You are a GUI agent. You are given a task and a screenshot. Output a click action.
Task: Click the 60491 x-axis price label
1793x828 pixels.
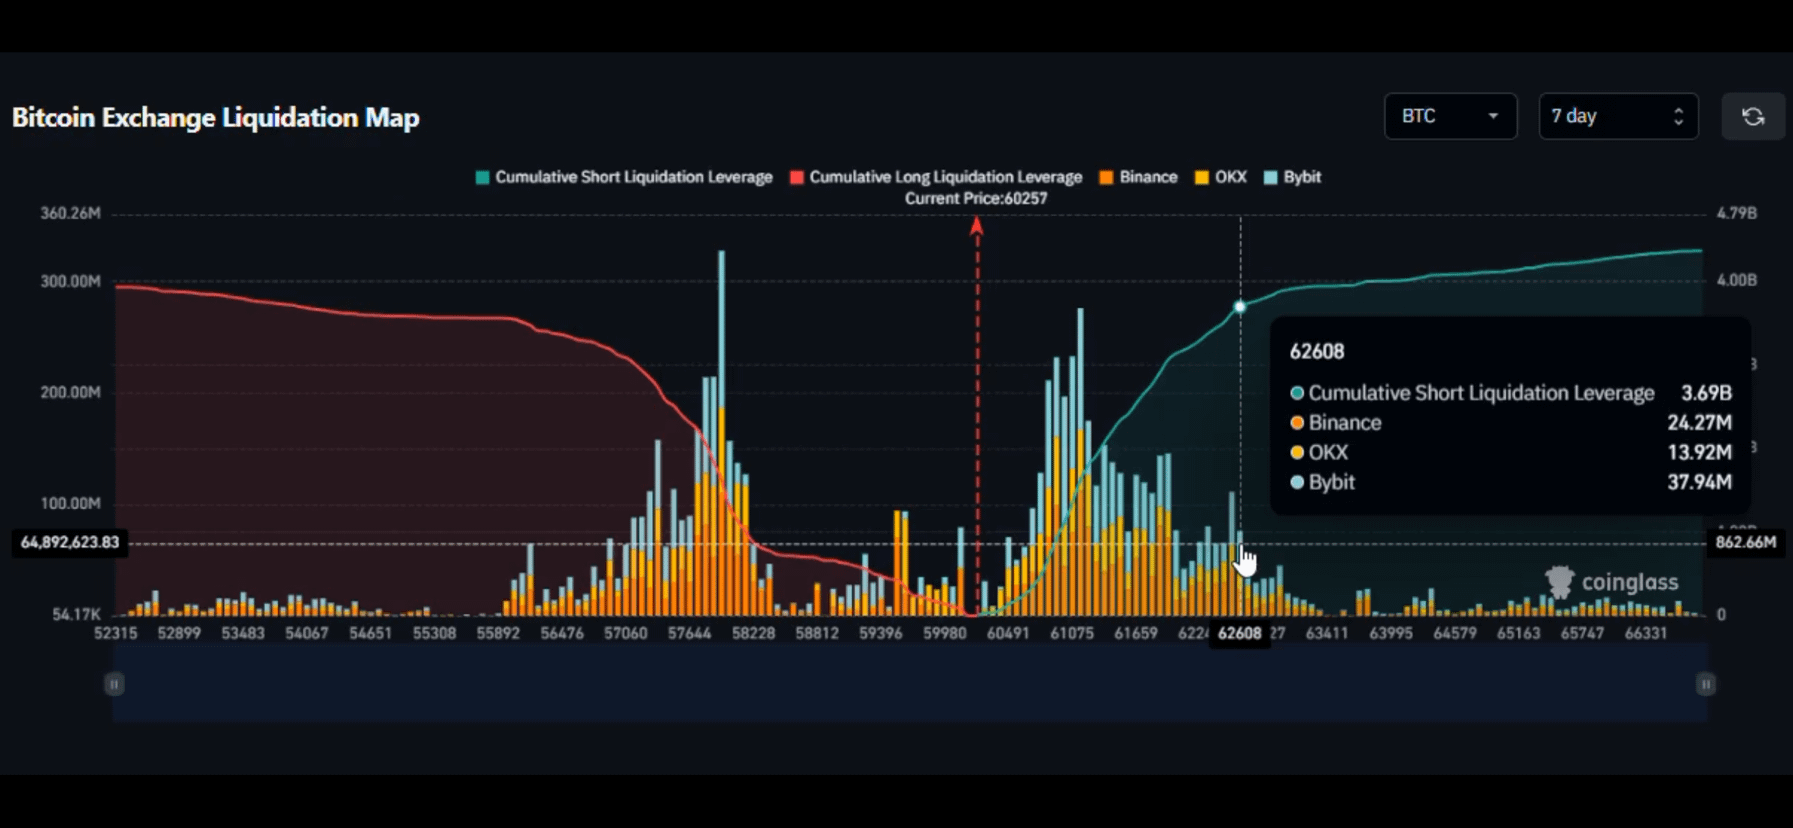[1008, 633]
